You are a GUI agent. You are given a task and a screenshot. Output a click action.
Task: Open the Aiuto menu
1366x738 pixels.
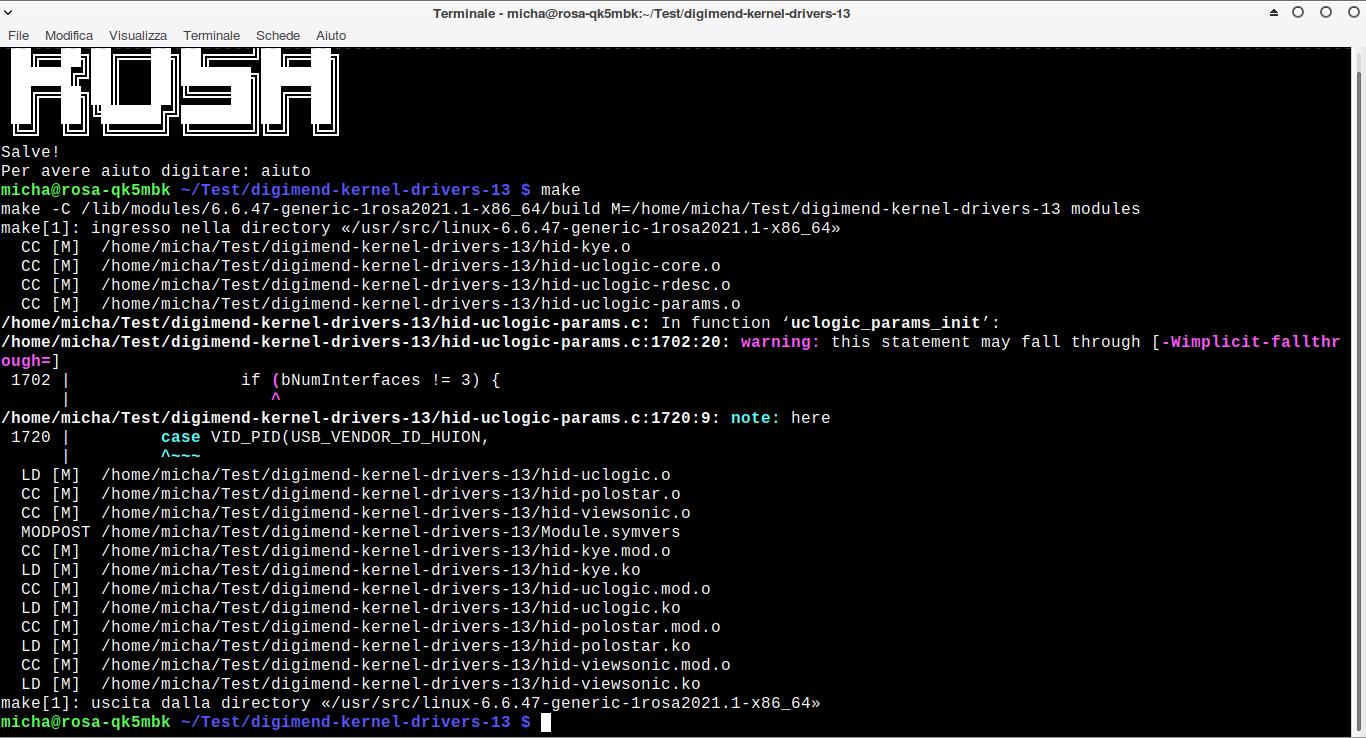point(331,35)
